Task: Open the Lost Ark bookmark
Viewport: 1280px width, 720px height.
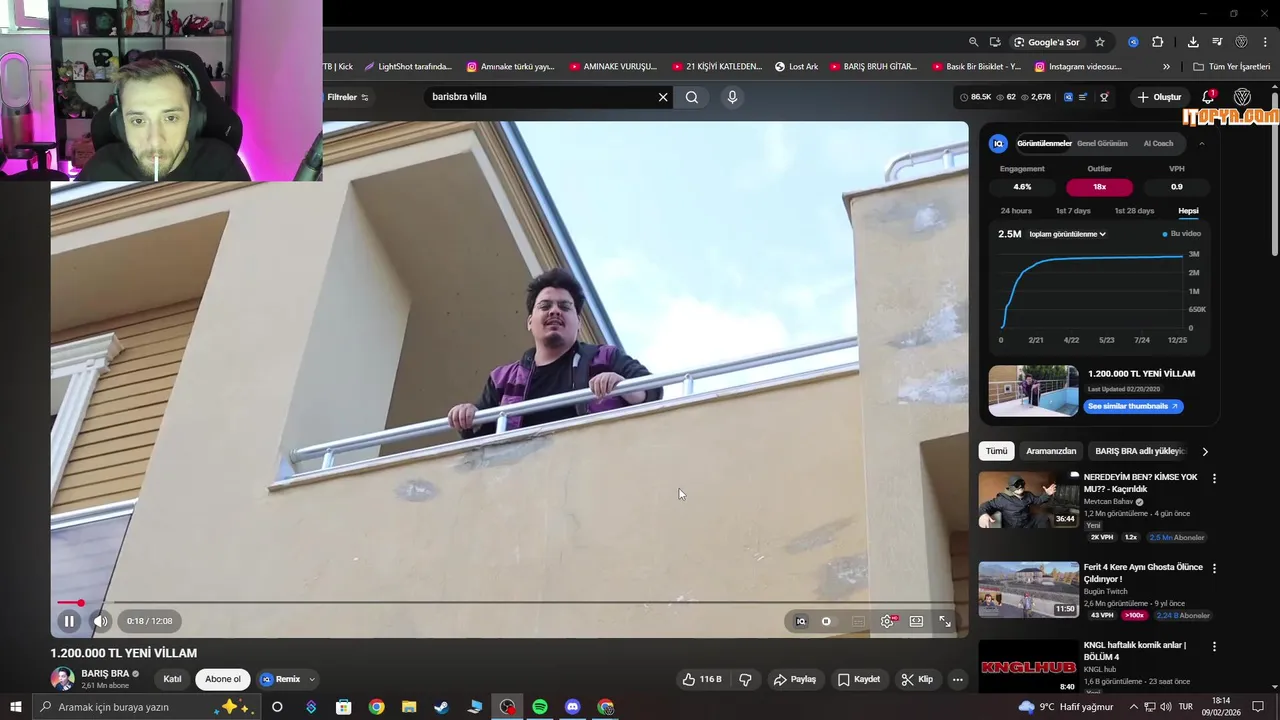Action: (796, 67)
